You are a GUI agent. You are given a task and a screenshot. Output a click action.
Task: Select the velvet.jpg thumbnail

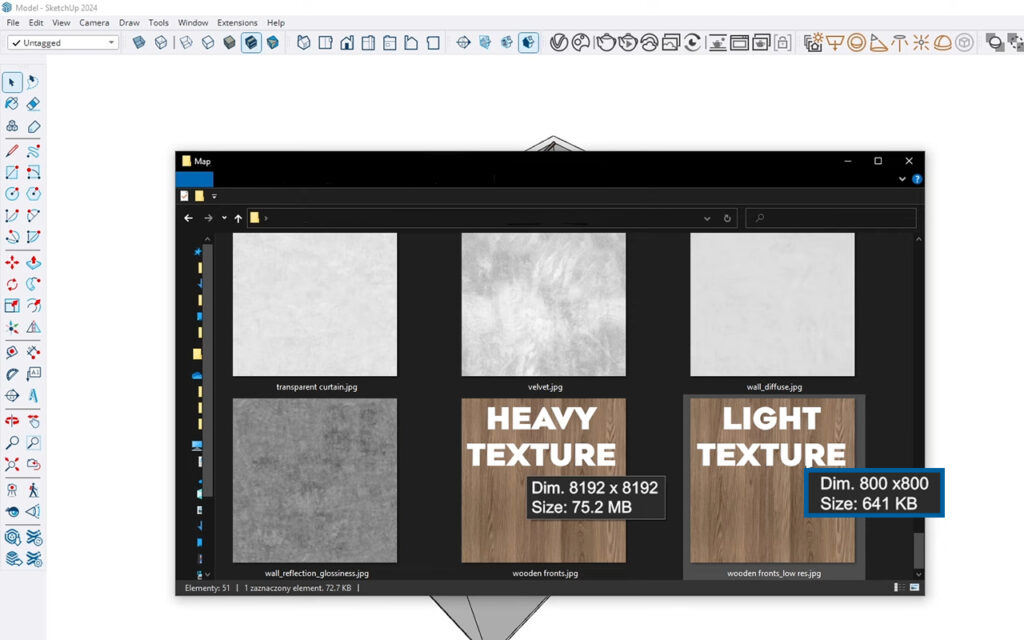[x=543, y=304]
